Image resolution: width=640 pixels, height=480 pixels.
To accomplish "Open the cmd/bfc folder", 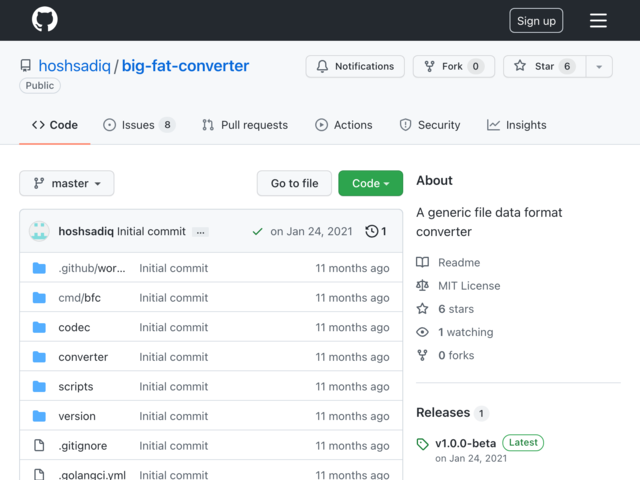I will 79,298.
